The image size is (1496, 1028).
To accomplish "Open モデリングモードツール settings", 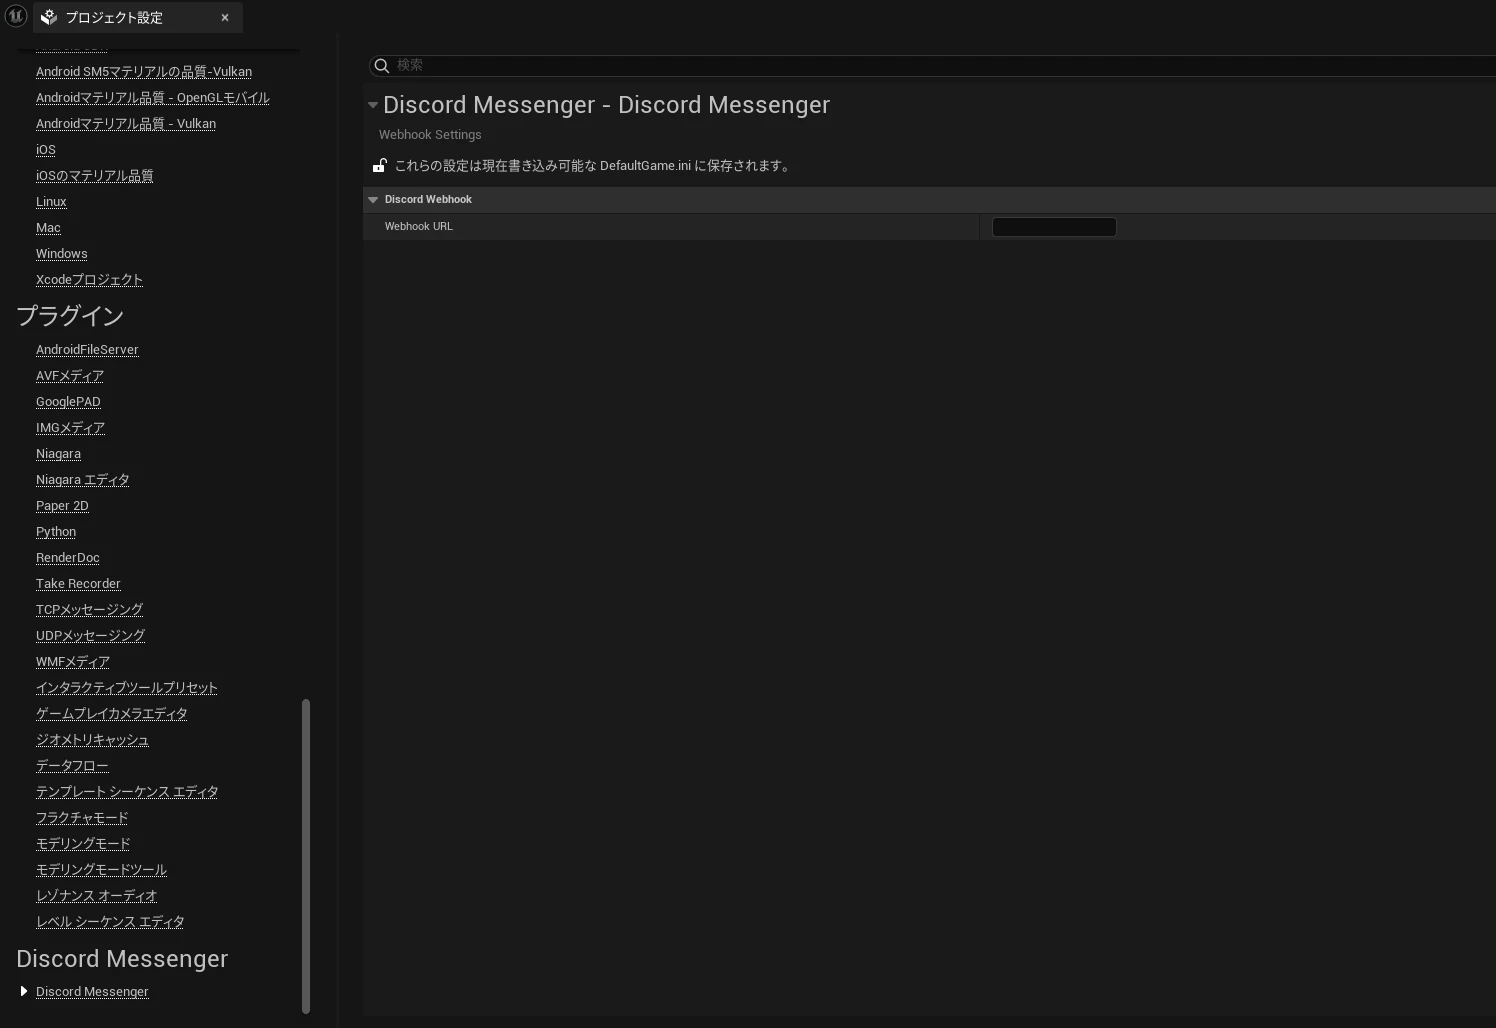I will point(102,870).
